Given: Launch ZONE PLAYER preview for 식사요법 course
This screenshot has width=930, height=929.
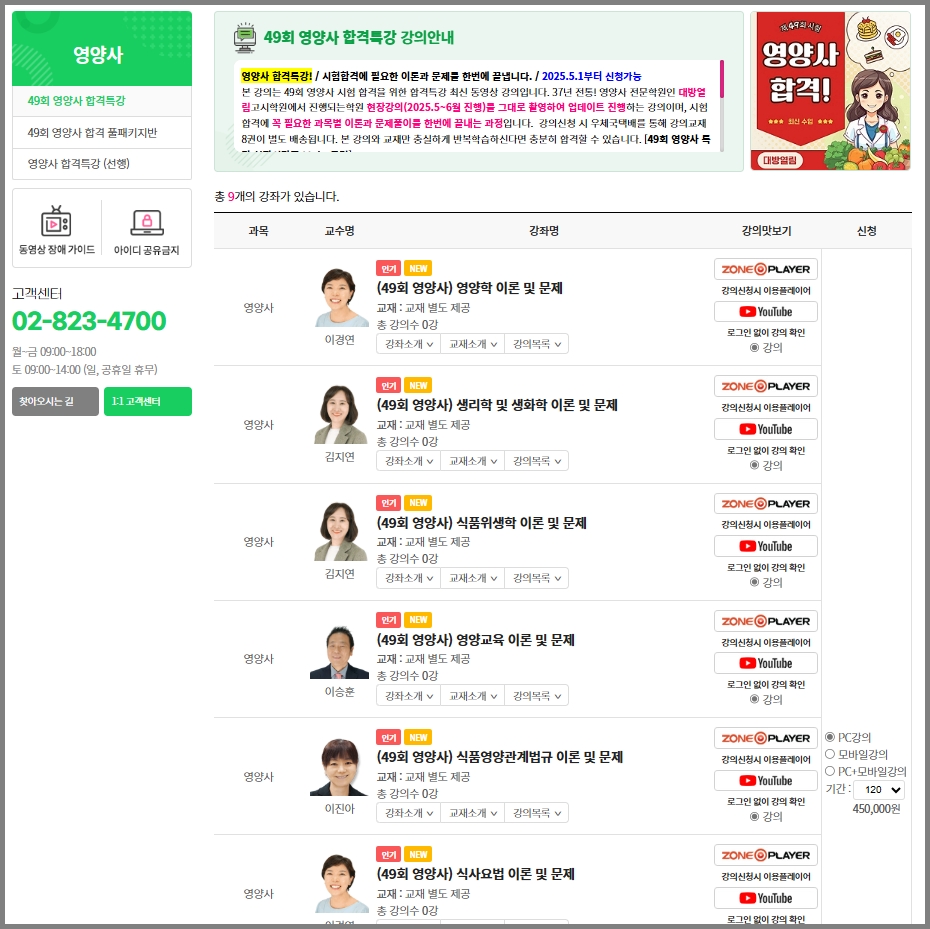Looking at the screenshot, I should pyautogui.click(x=766, y=855).
